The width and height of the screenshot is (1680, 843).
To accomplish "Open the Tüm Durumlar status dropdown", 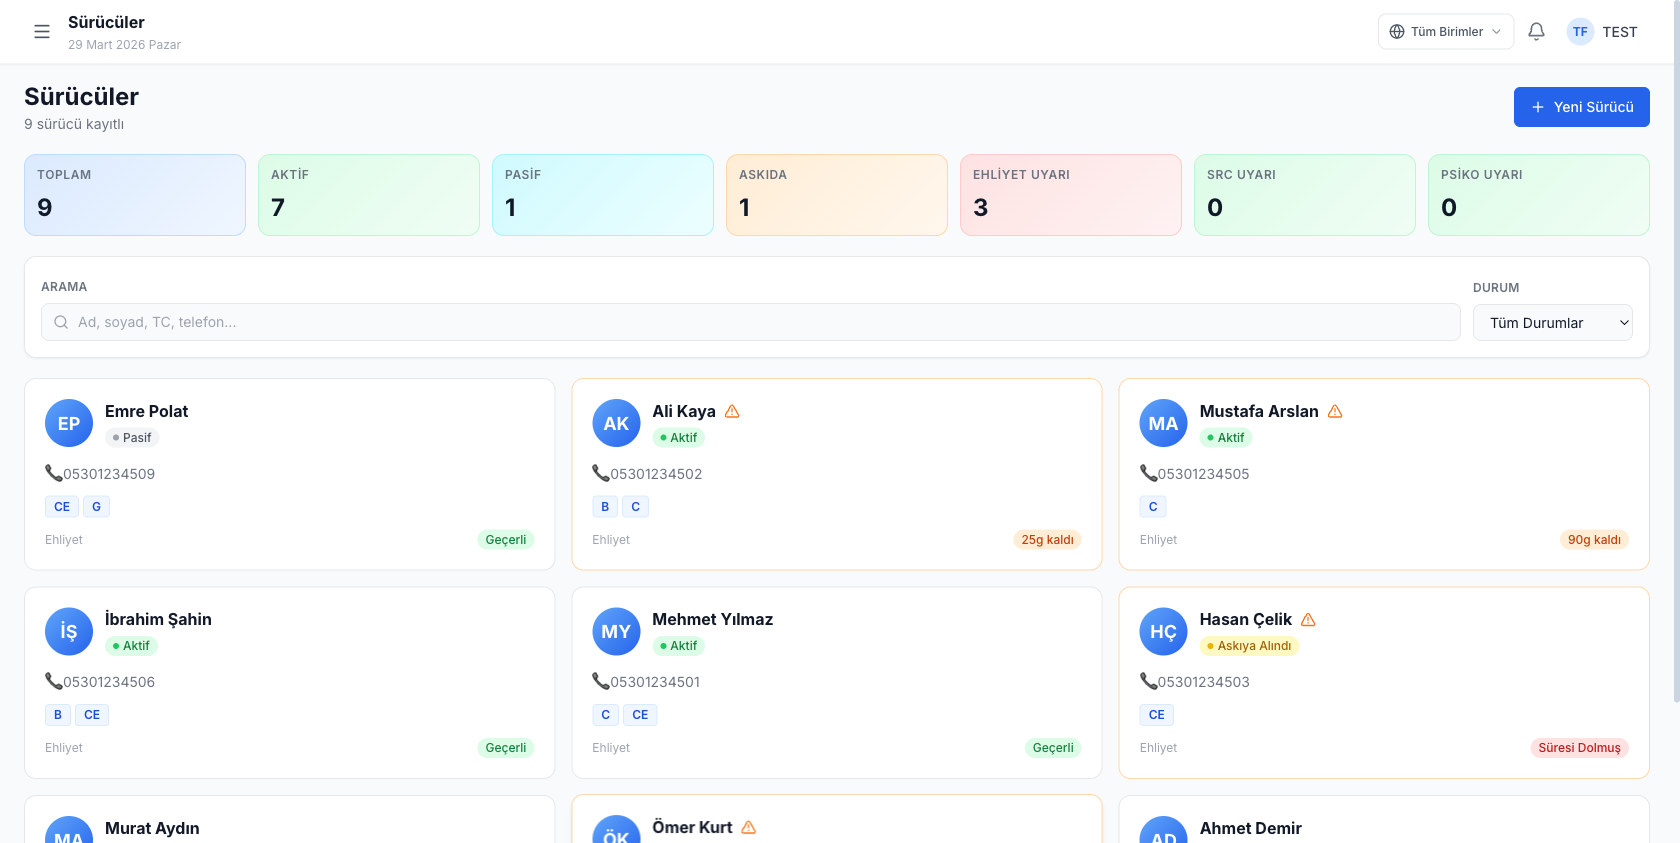I will [1552, 323].
